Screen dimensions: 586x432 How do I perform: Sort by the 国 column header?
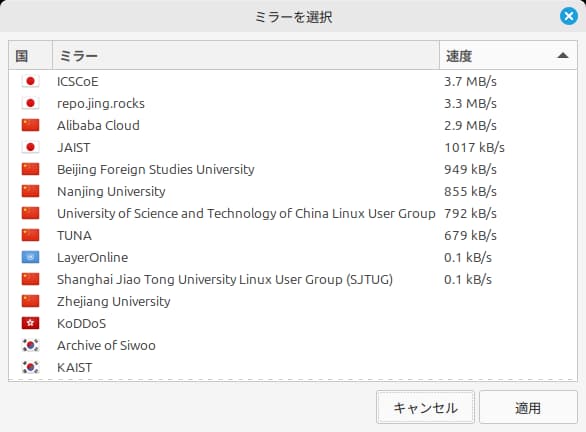pos(30,56)
